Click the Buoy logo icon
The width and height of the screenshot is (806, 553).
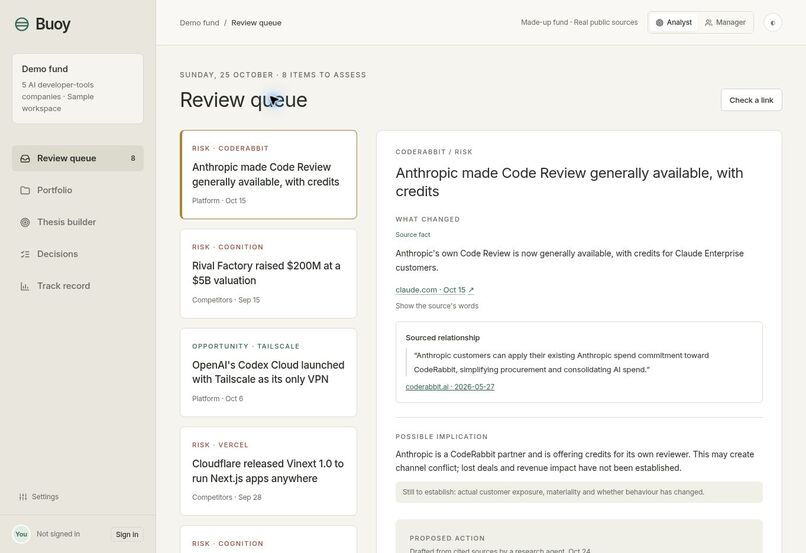[22, 24]
